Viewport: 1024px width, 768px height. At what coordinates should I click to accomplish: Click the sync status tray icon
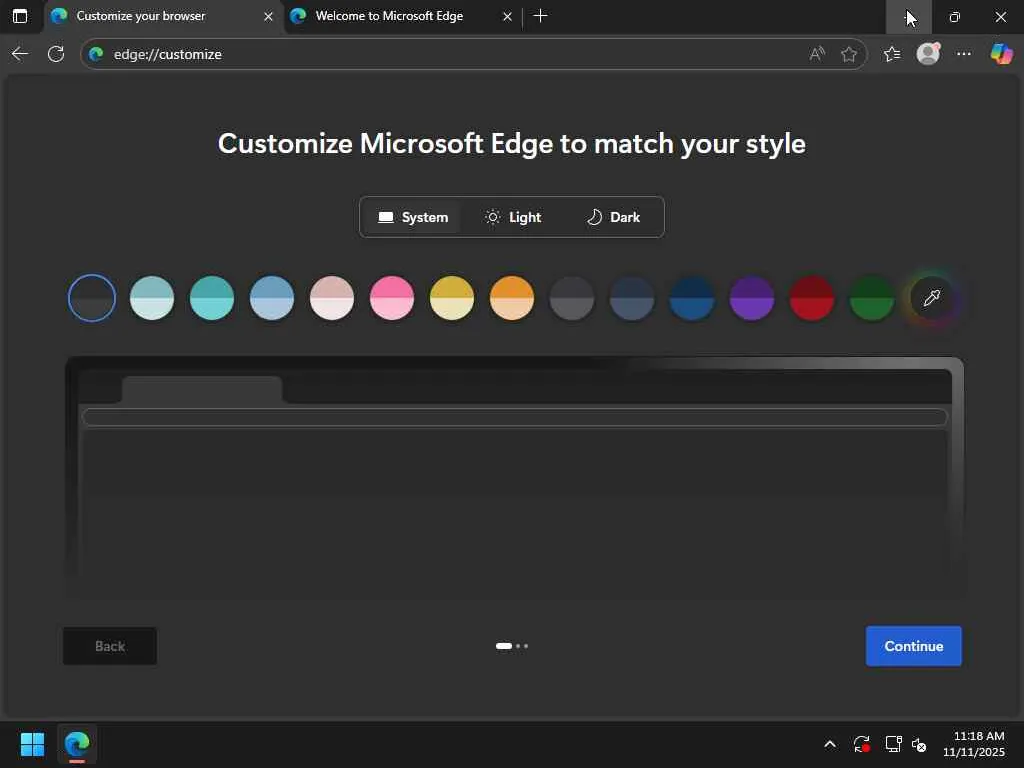coord(861,744)
